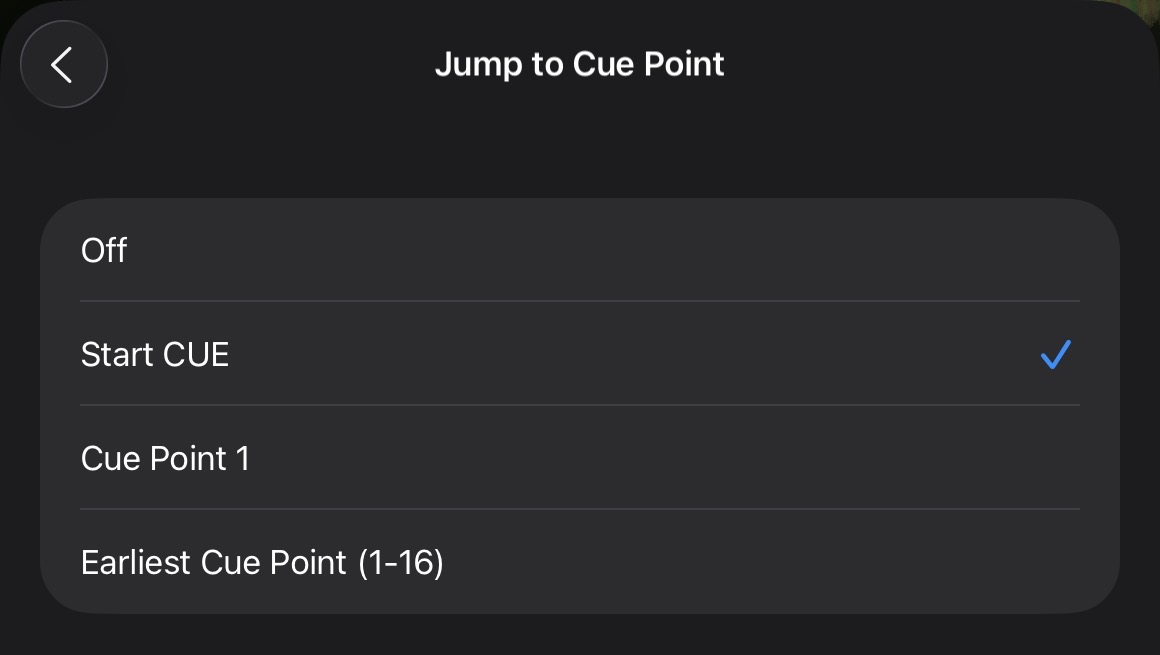Select the Off option
The image size is (1160, 655).
580,250
